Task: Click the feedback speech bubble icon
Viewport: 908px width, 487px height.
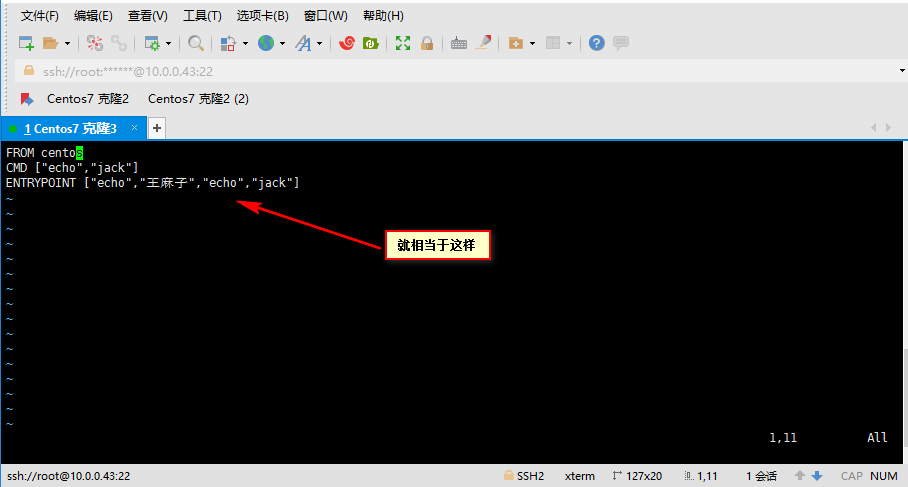Action: click(x=621, y=43)
